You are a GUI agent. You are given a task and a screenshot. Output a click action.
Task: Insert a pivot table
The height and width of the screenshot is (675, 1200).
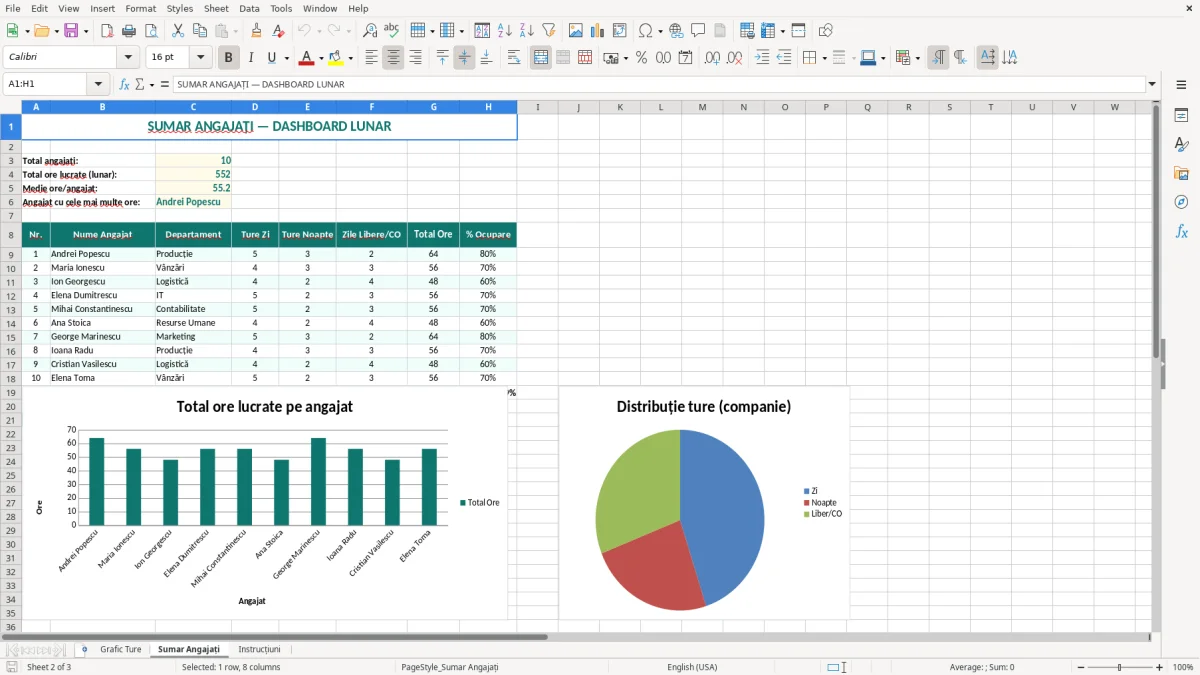(x=620, y=31)
